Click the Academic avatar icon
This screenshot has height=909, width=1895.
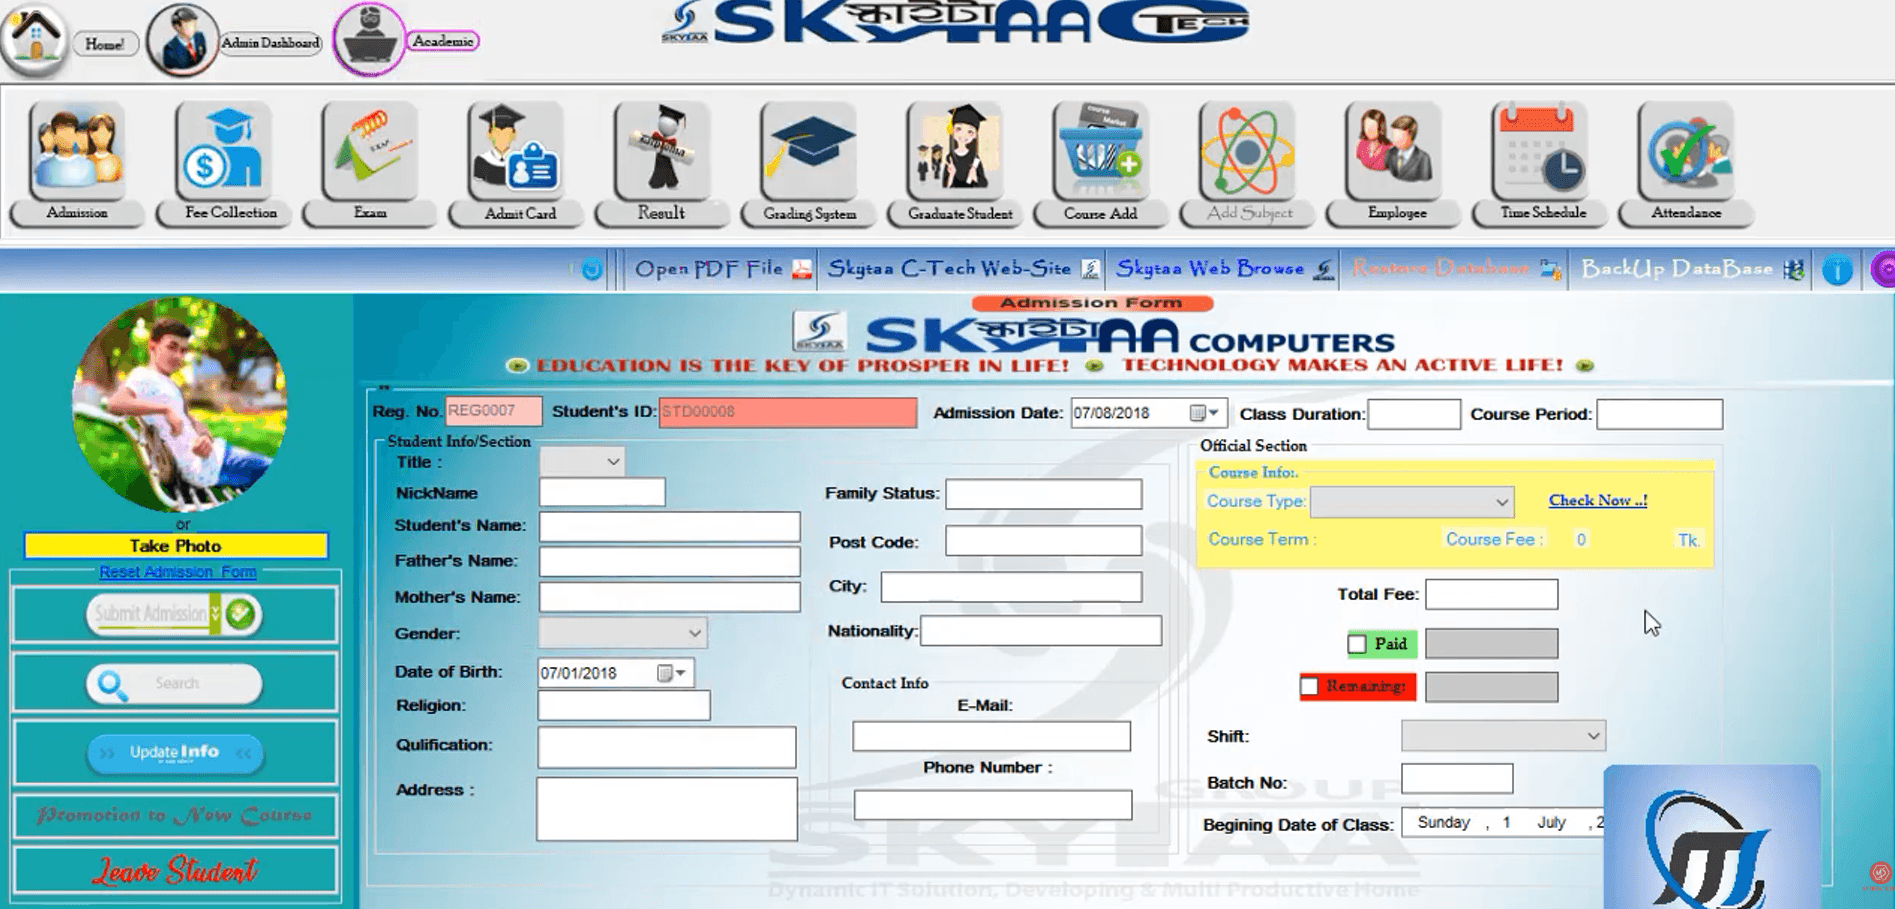(x=369, y=39)
